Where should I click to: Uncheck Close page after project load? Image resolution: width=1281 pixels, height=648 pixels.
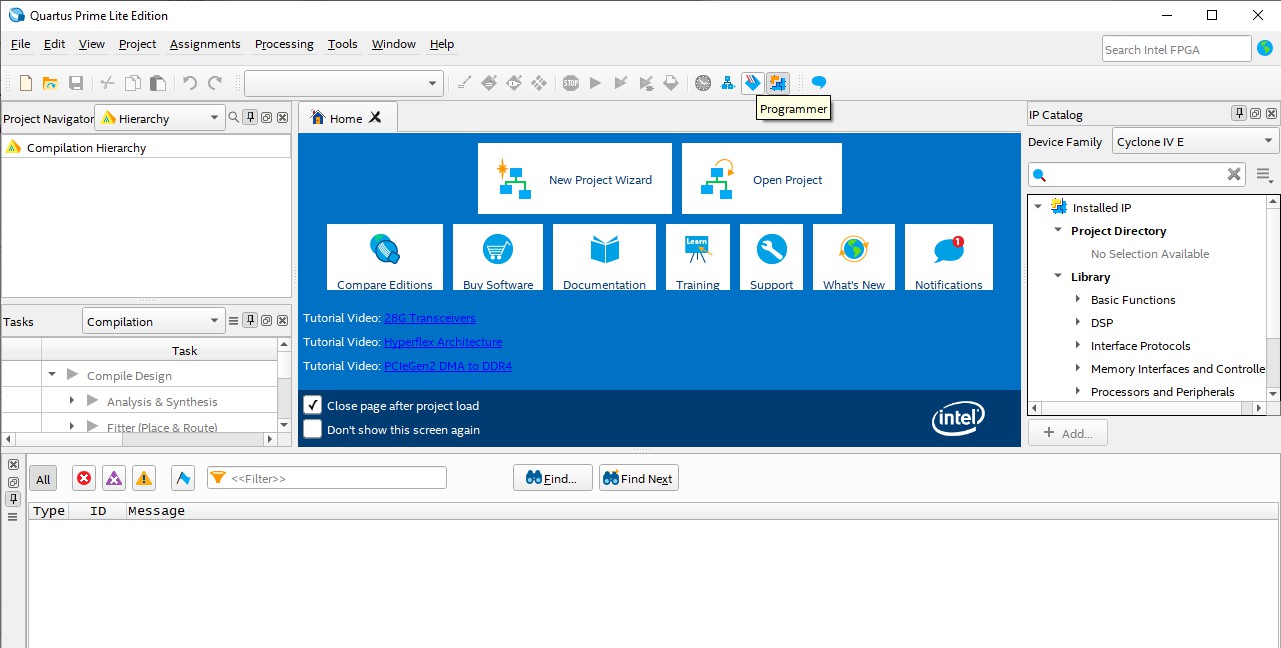pyautogui.click(x=313, y=405)
